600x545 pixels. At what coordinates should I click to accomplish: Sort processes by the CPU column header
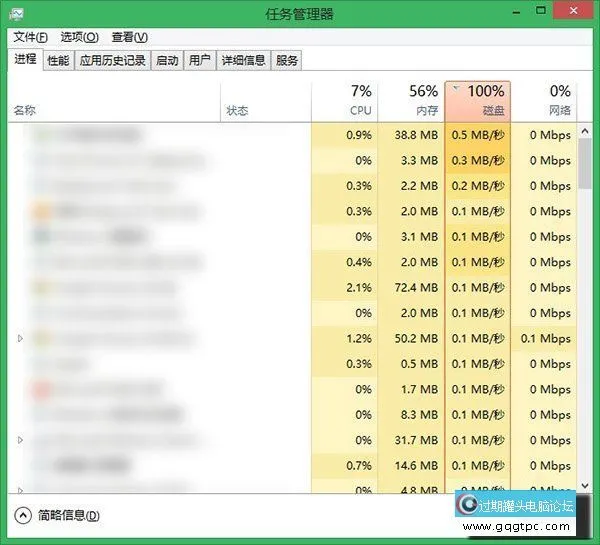point(344,100)
